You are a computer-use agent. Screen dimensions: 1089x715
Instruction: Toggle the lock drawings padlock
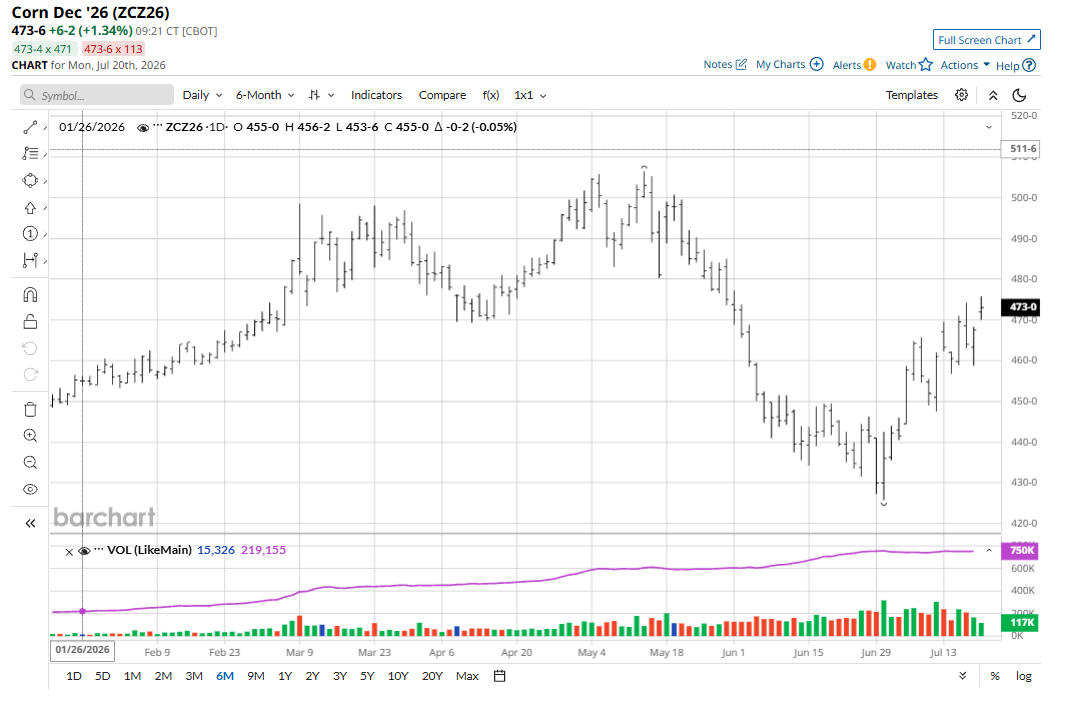[x=30, y=322]
